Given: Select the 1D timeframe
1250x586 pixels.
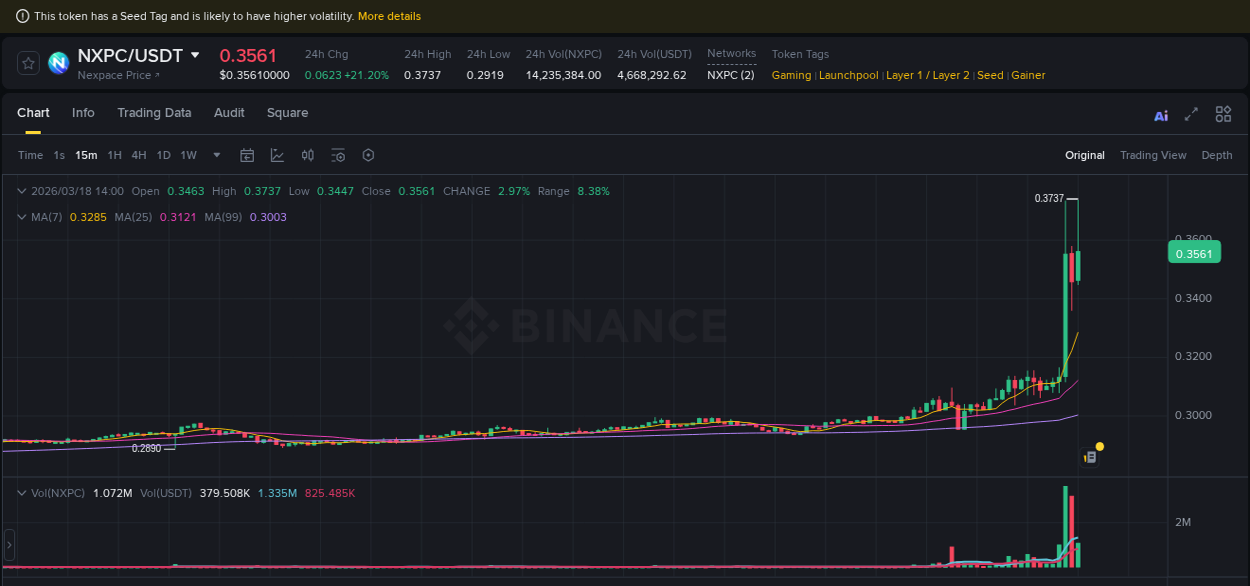Looking at the screenshot, I should tap(163, 155).
